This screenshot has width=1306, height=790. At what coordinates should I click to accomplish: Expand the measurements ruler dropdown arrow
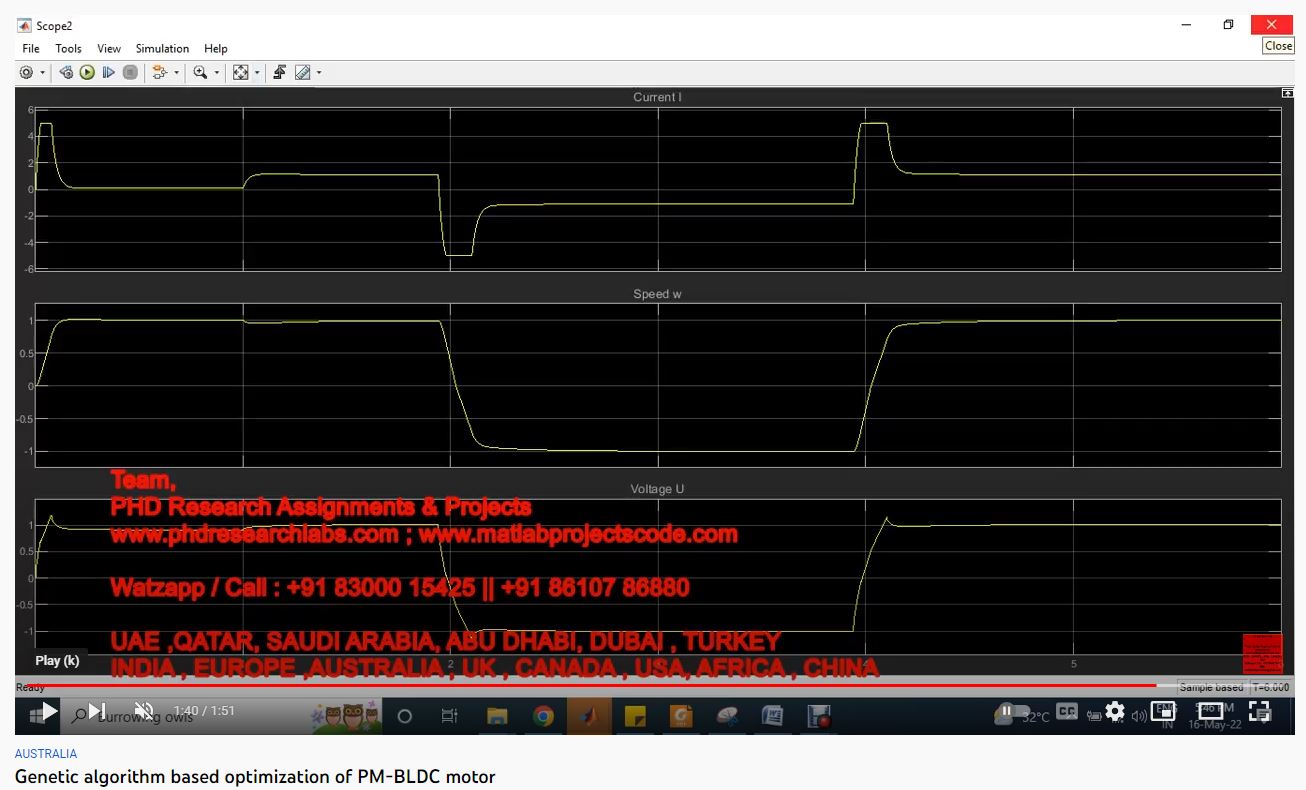(x=319, y=73)
